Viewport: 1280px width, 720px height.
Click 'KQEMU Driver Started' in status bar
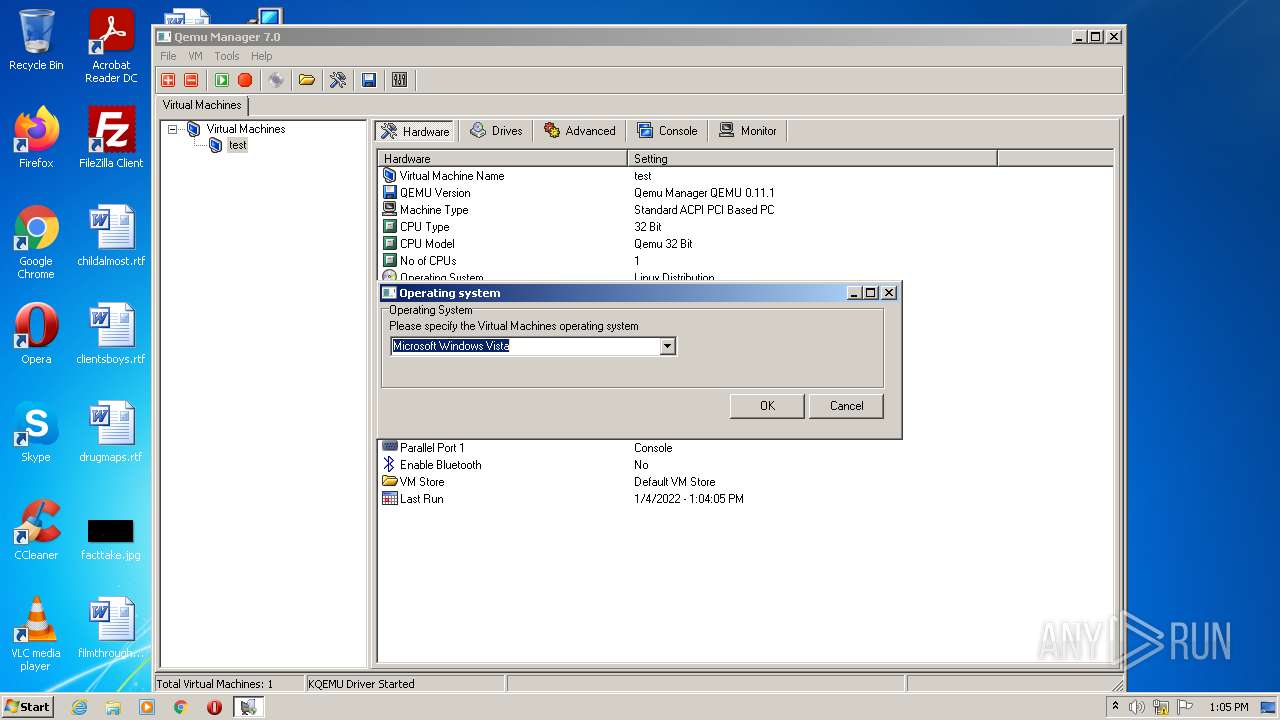pyautogui.click(x=361, y=684)
